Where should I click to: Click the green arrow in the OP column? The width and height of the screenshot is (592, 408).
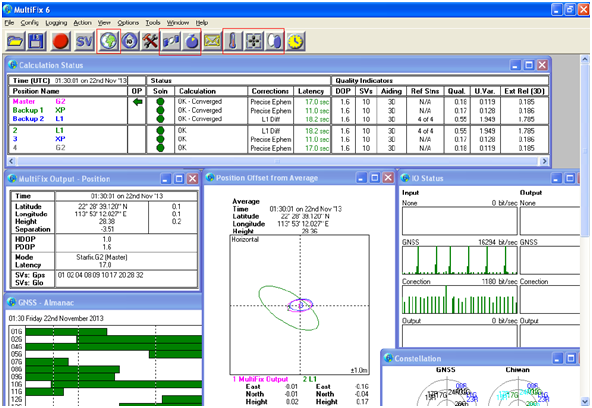click(137, 102)
